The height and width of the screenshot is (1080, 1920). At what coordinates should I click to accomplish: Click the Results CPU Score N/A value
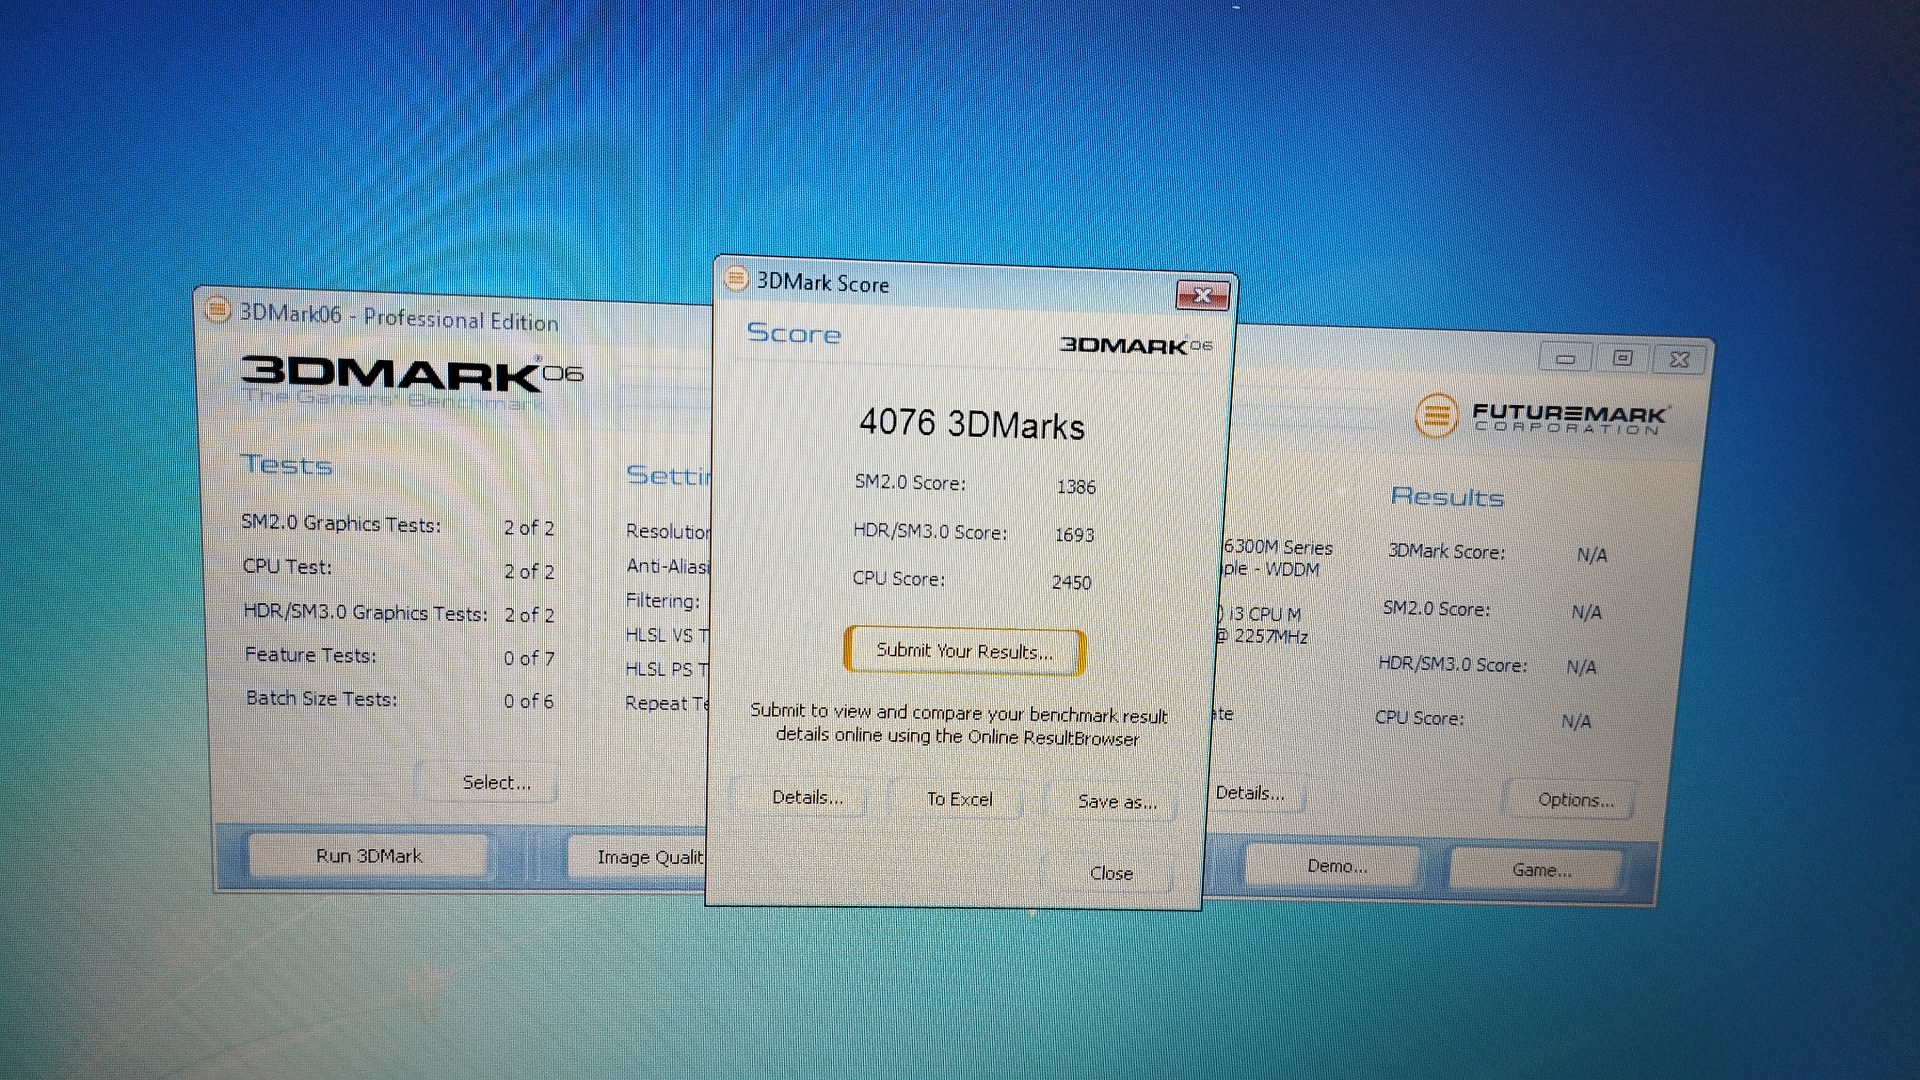1576,721
